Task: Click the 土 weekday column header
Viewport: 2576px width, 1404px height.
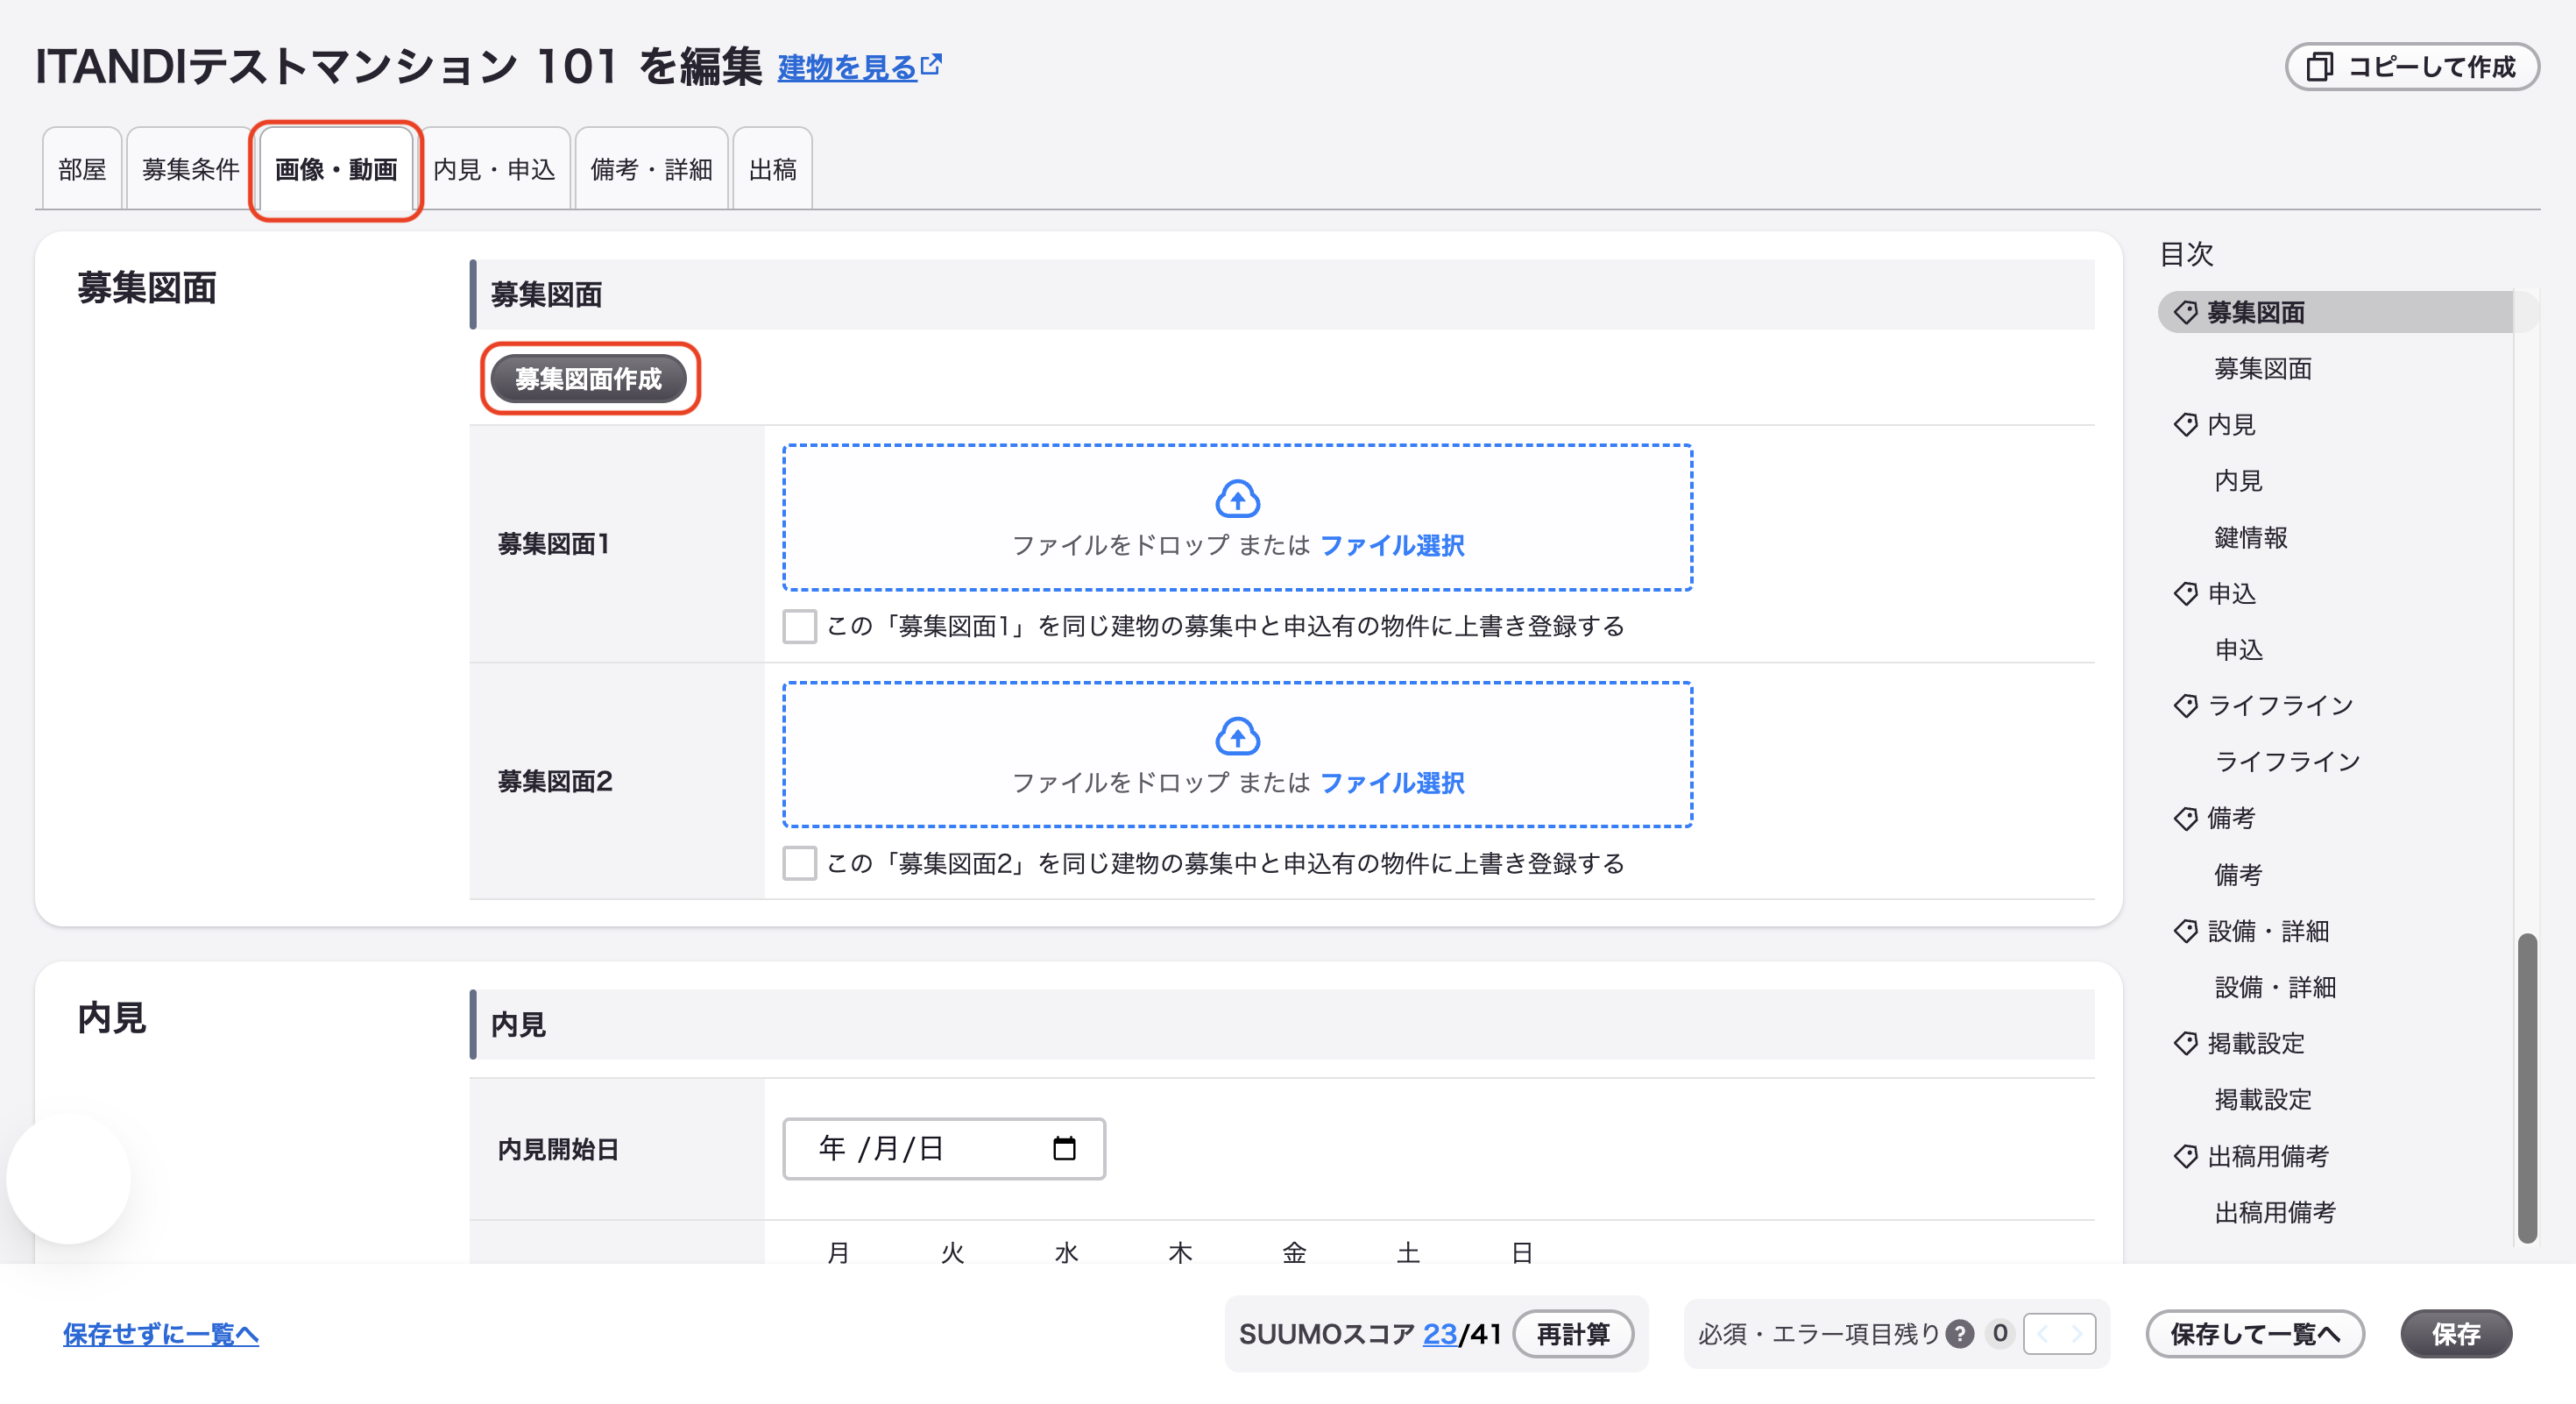Action: point(1408,1252)
